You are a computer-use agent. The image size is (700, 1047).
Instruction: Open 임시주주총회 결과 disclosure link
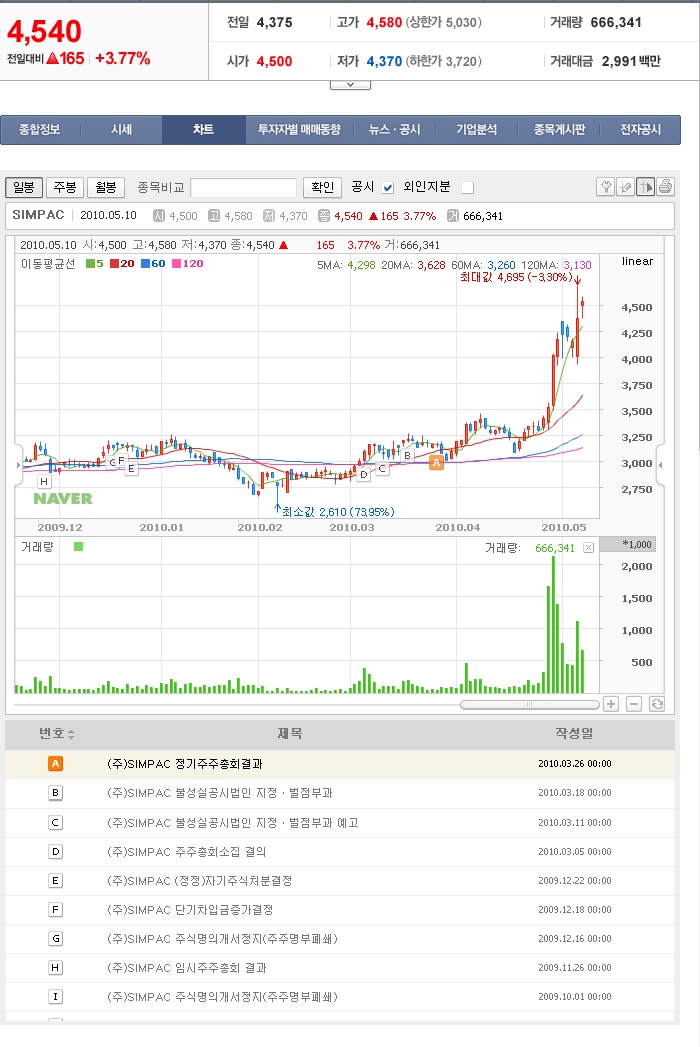click(186, 967)
